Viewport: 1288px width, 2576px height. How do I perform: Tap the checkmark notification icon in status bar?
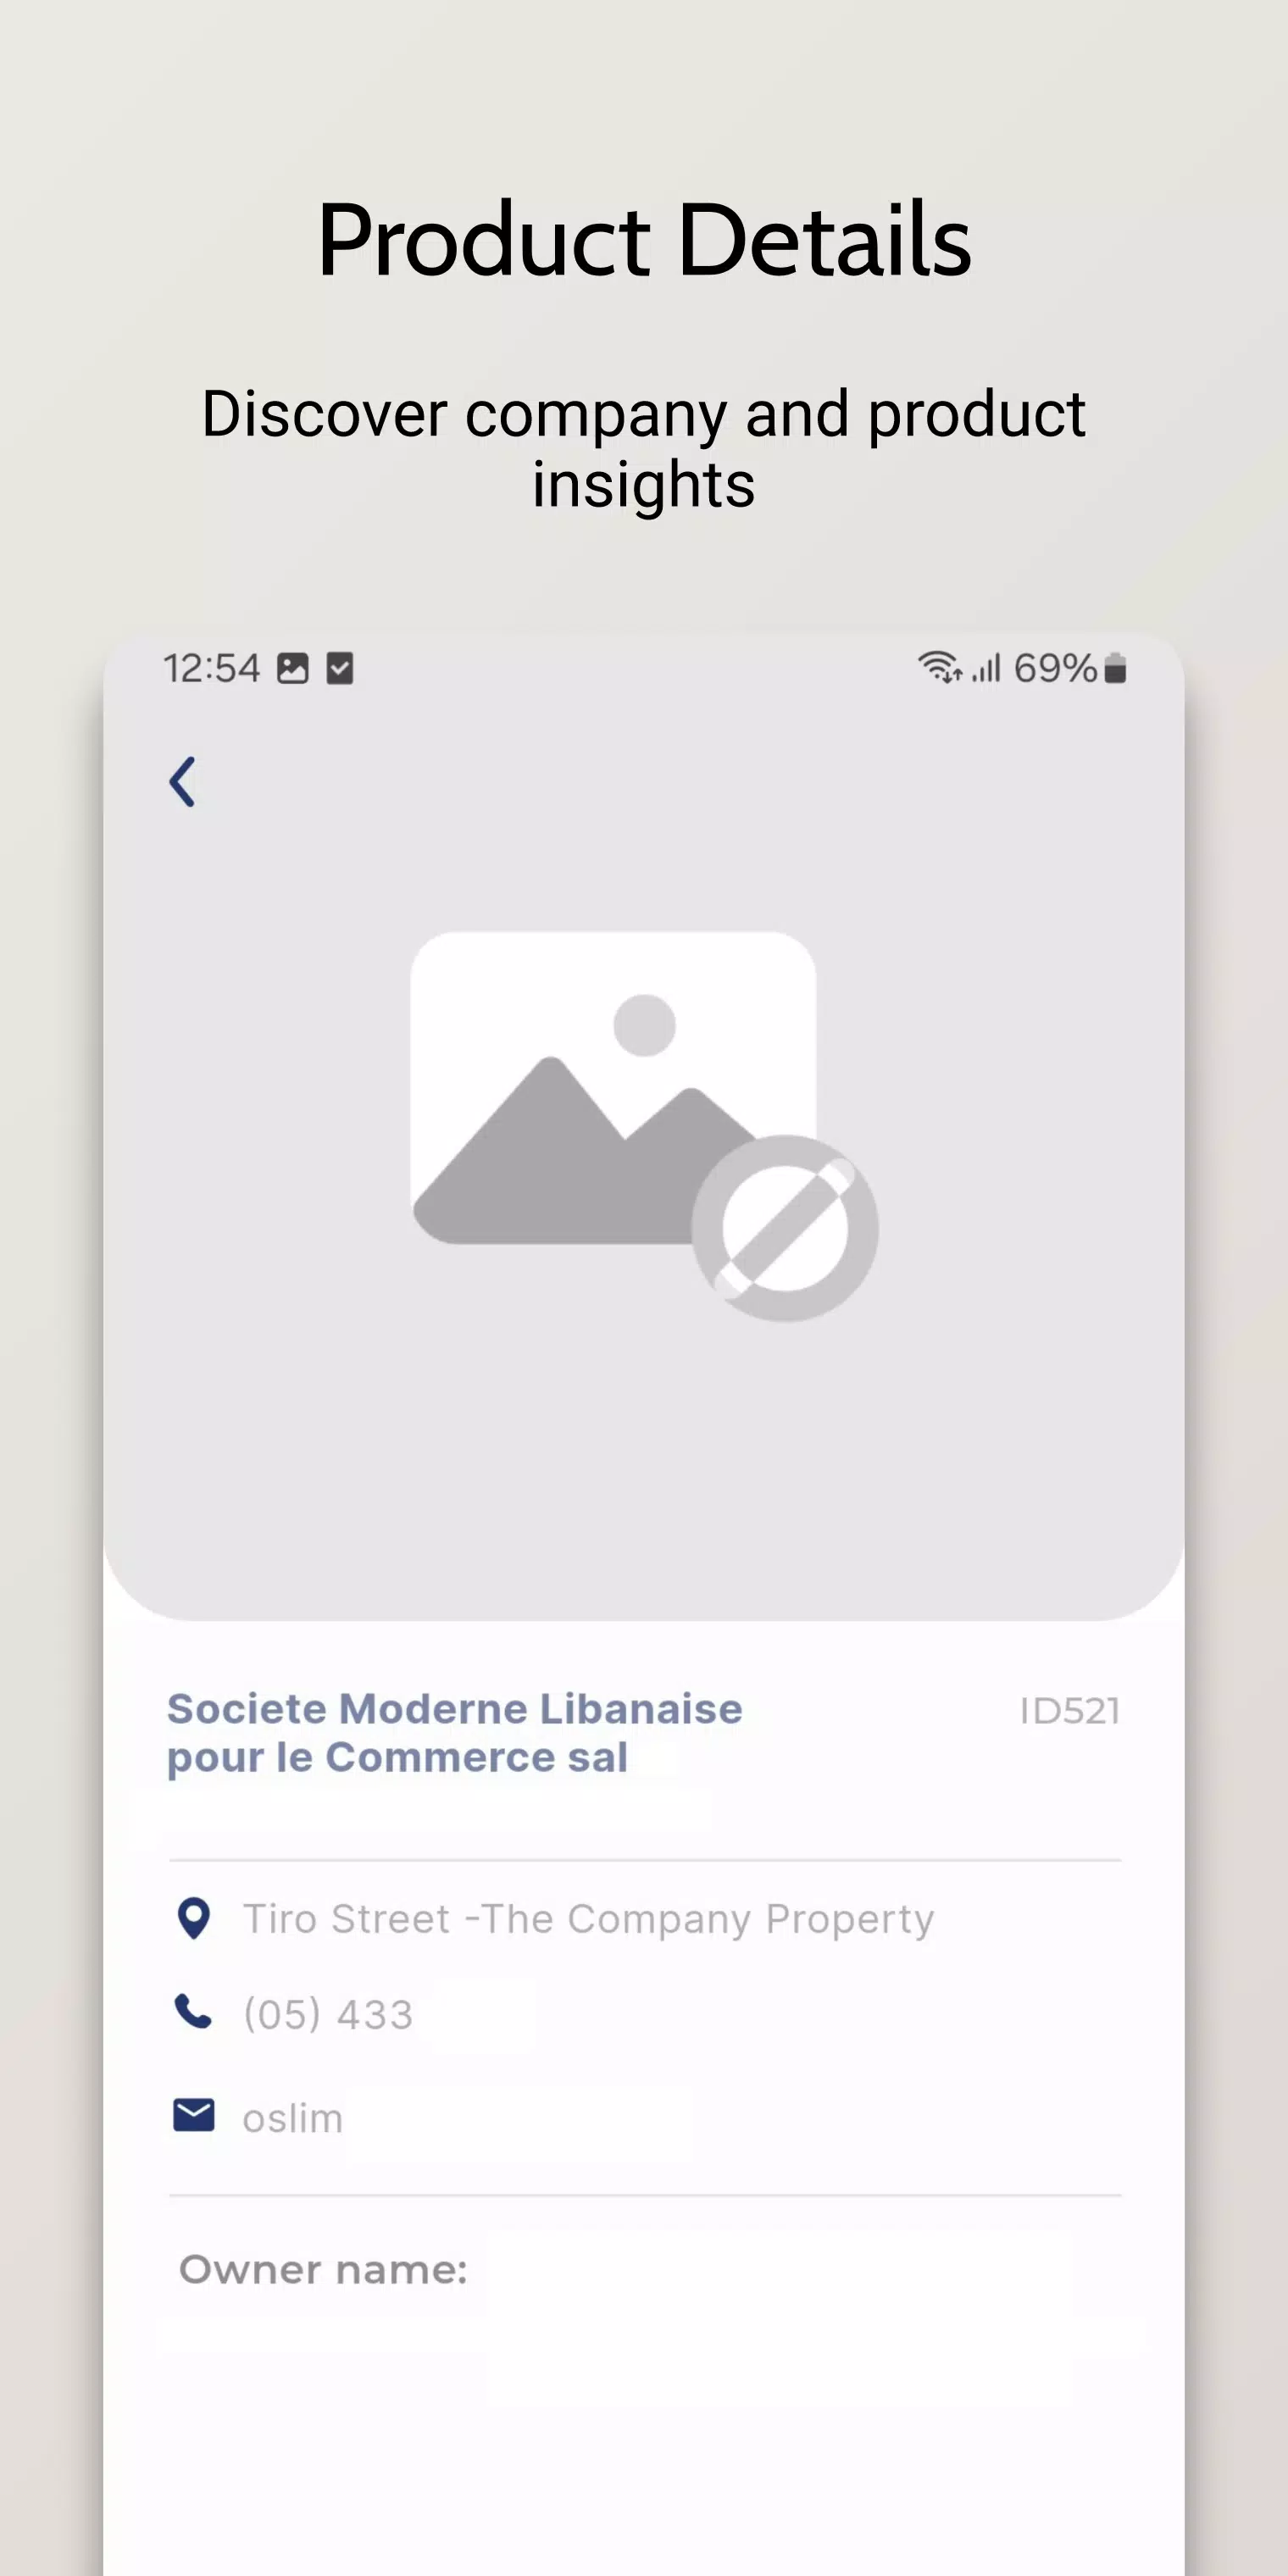click(x=340, y=668)
